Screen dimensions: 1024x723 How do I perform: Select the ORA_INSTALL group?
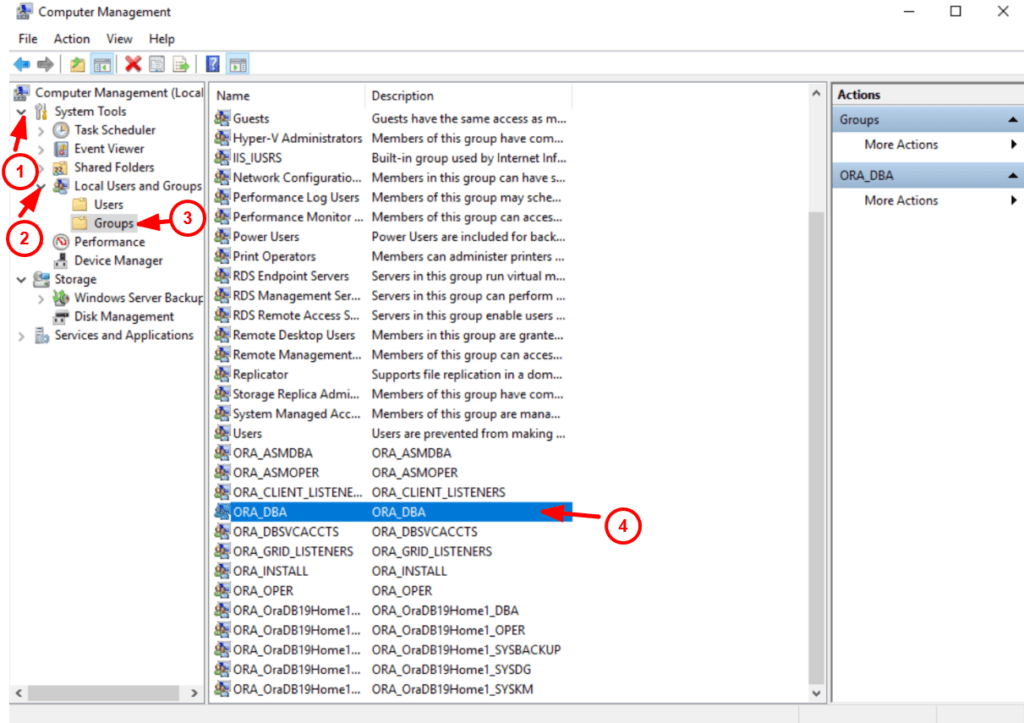click(x=392, y=571)
